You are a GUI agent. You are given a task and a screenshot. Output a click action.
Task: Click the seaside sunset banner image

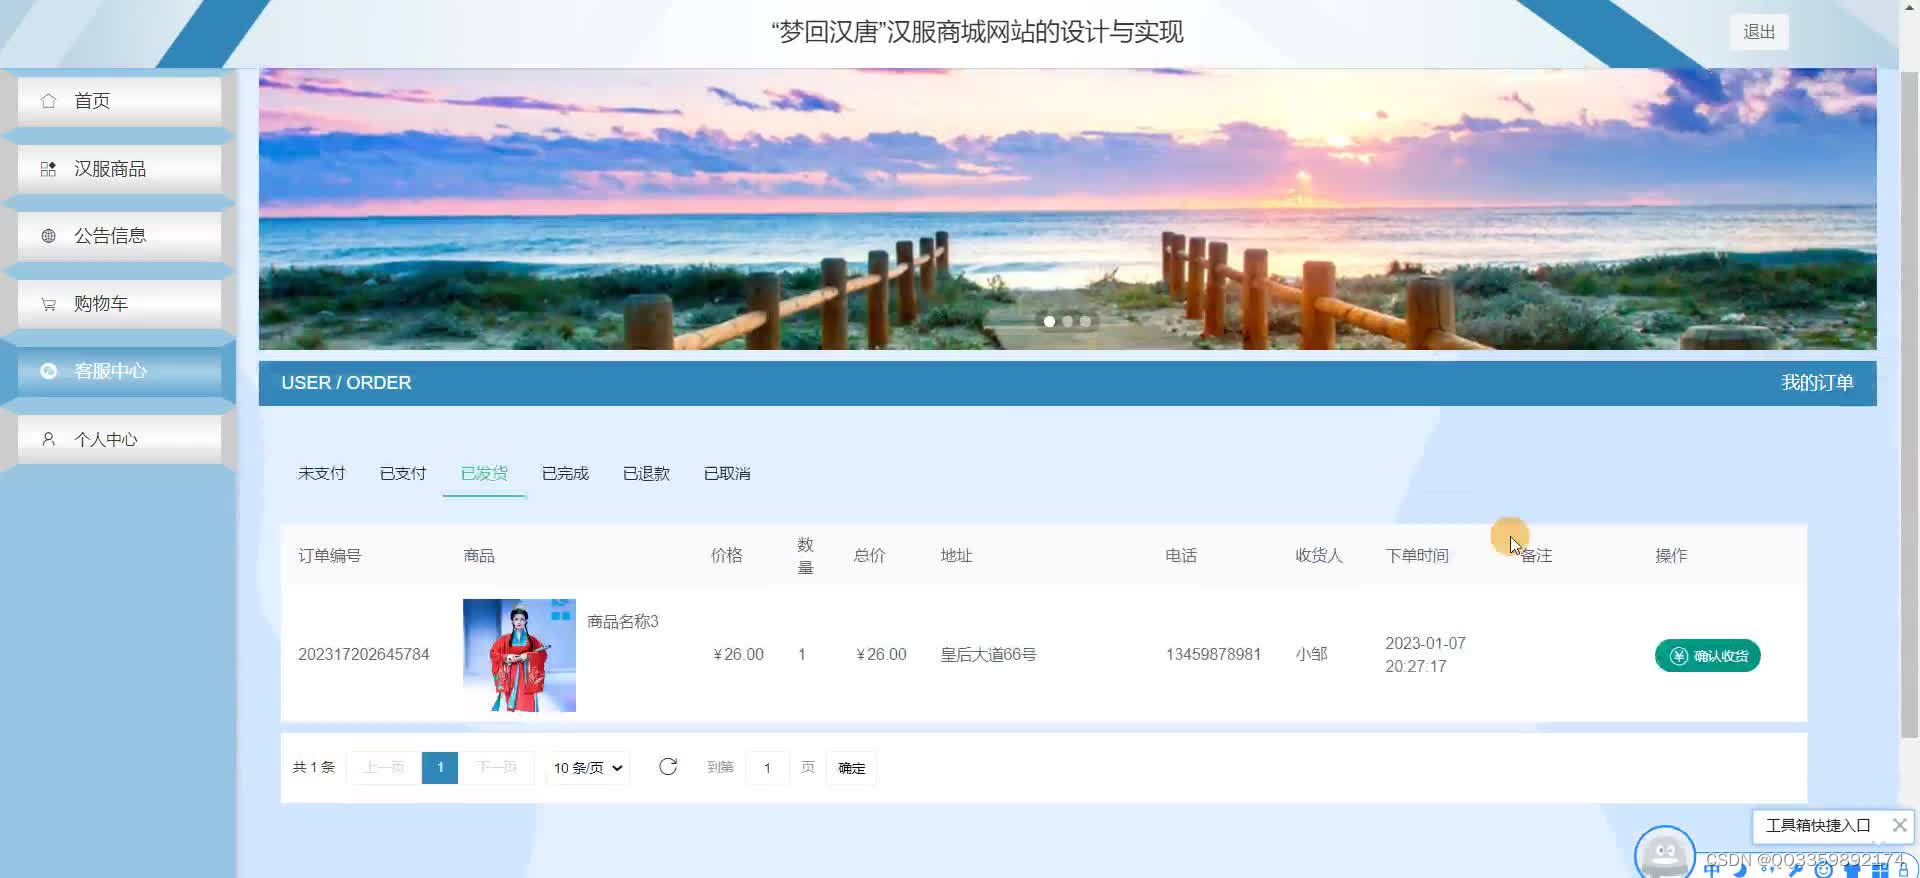(x=1067, y=208)
